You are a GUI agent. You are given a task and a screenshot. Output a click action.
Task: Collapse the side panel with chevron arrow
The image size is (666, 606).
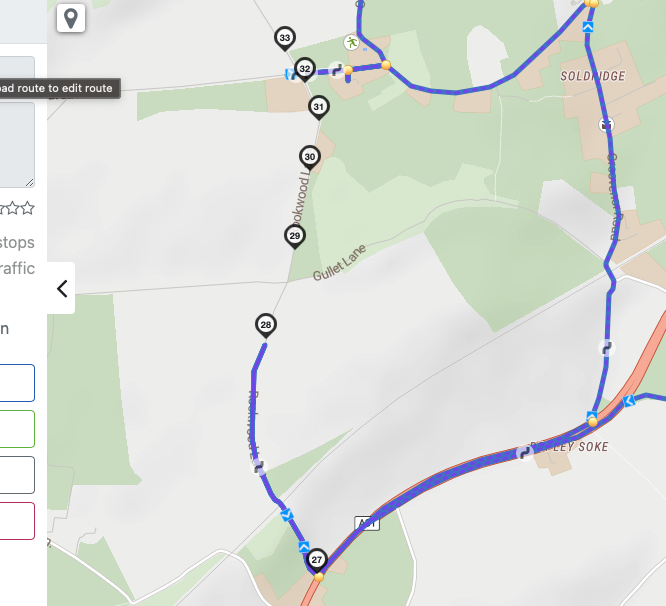62,288
